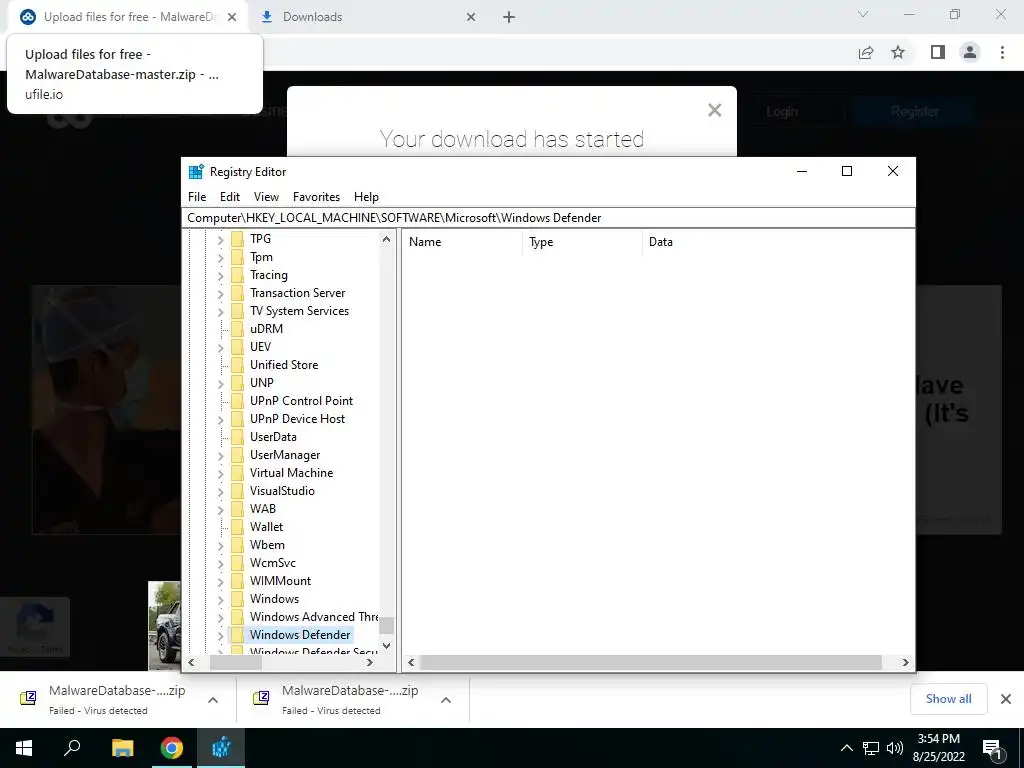The width and height of the screenshot is (1024, 768).
Task: Select the UPnP Control Point folder icon
Action: pos(237,400)
